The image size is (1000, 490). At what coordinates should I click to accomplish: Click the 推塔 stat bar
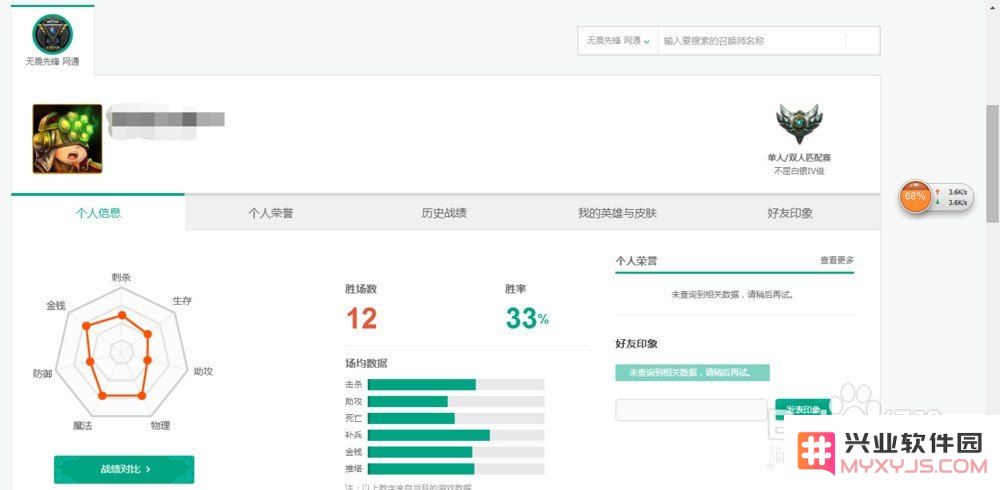456,469
